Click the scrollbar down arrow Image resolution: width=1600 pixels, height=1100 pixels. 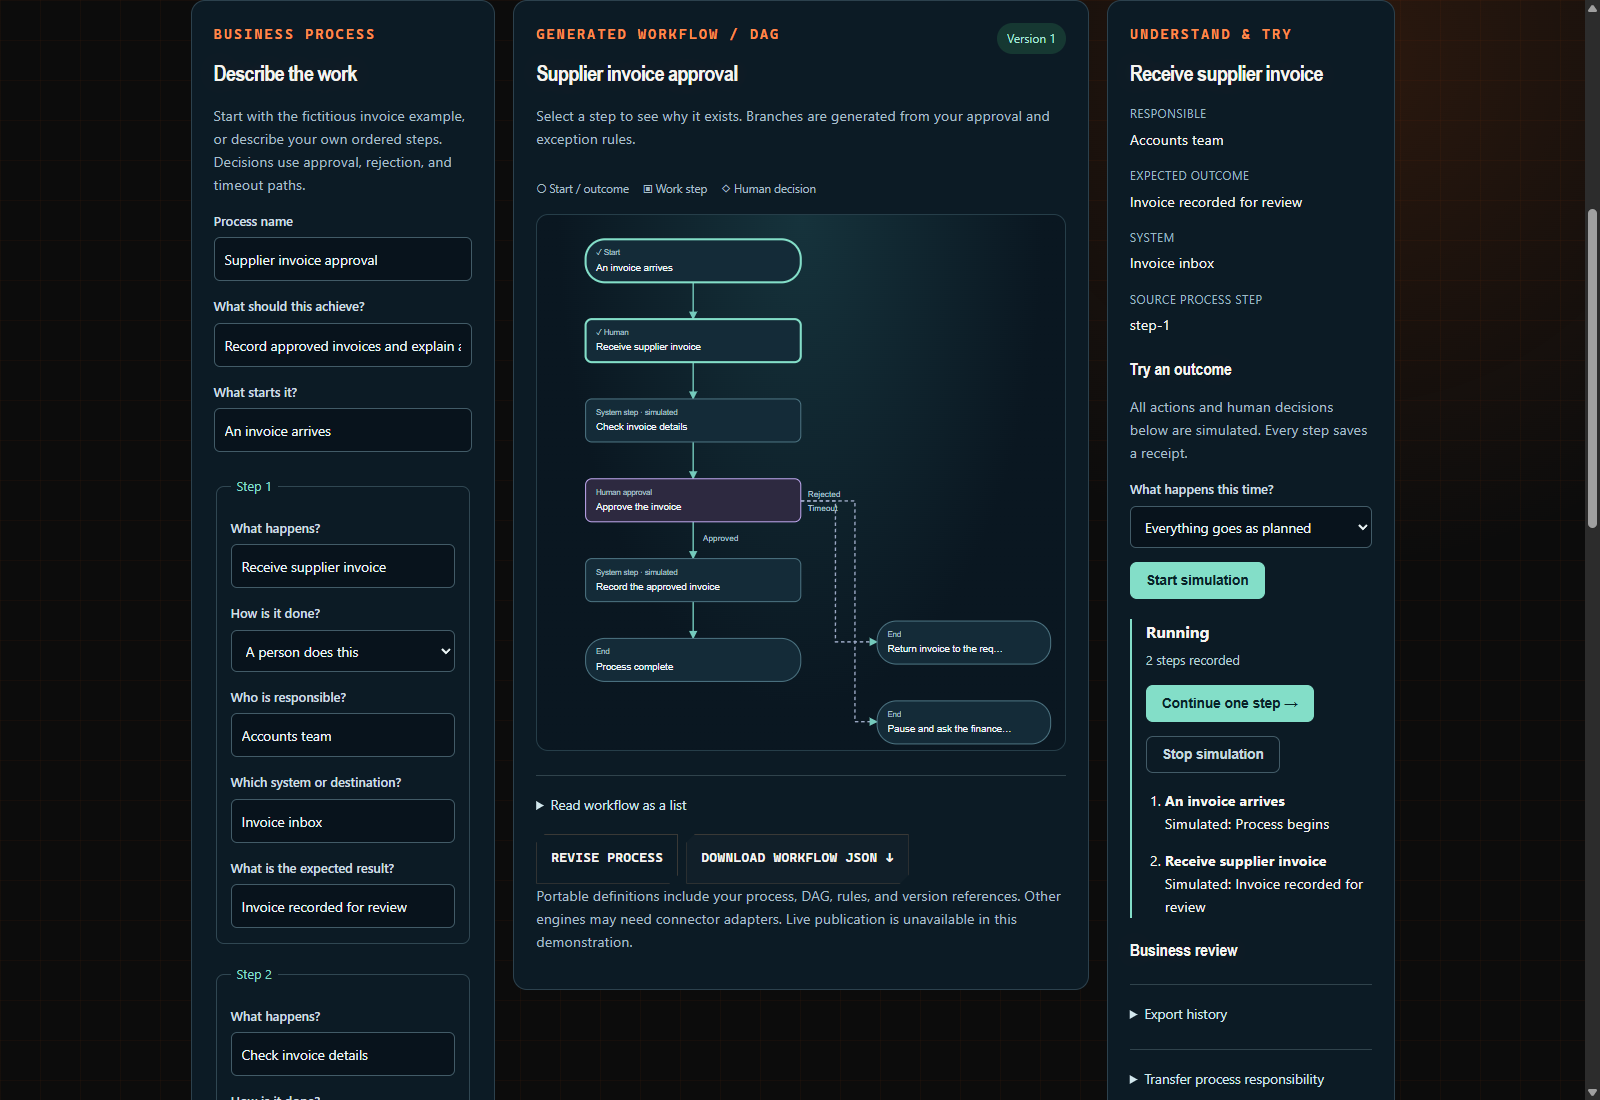[1592, 1092]
